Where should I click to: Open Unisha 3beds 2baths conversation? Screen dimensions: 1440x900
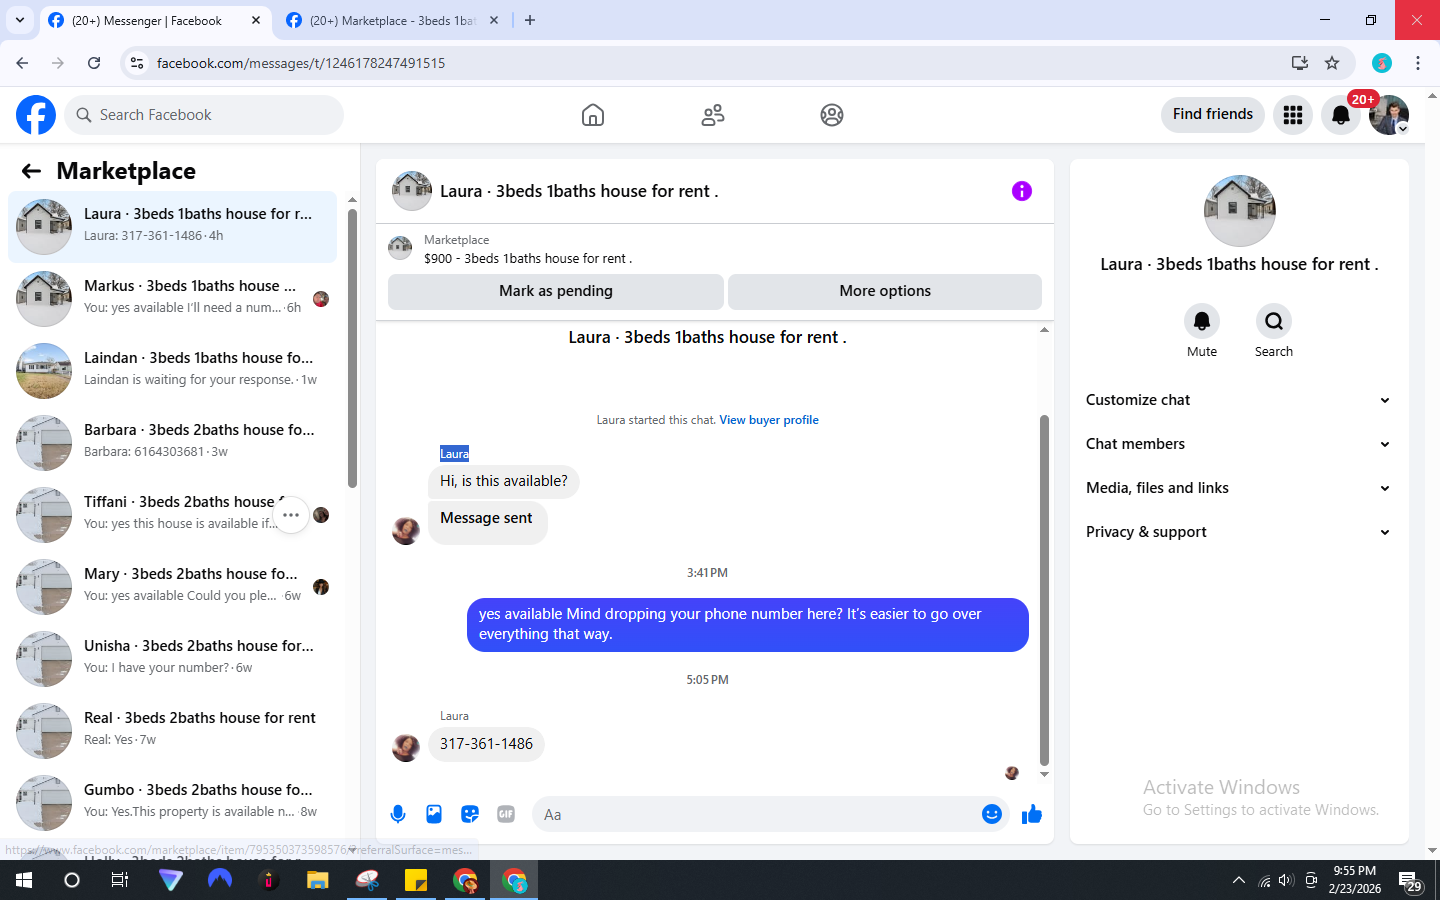(173, 659)
